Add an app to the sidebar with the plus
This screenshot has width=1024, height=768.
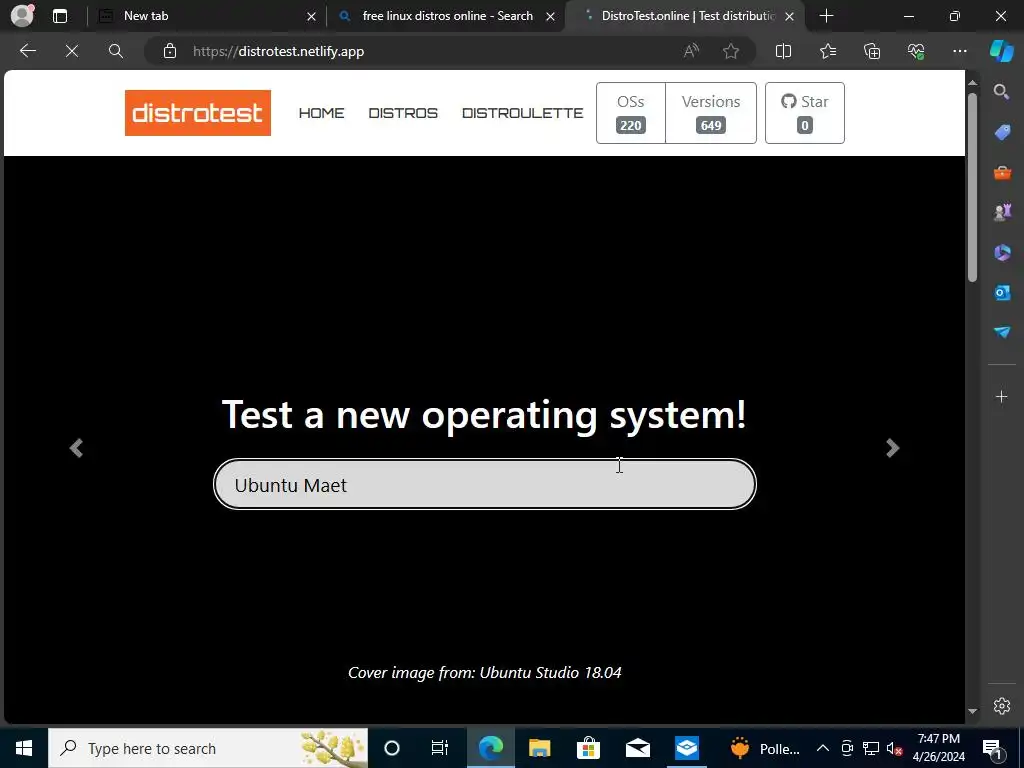click(x=1001, y=396)
